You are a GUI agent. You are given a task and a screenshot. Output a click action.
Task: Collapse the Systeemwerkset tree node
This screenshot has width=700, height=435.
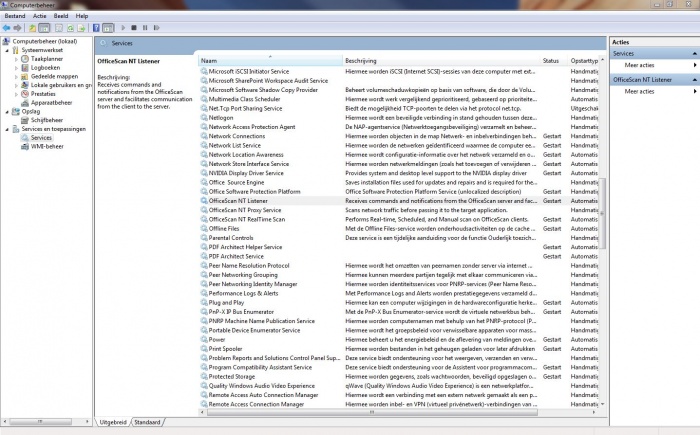(7, 50)
